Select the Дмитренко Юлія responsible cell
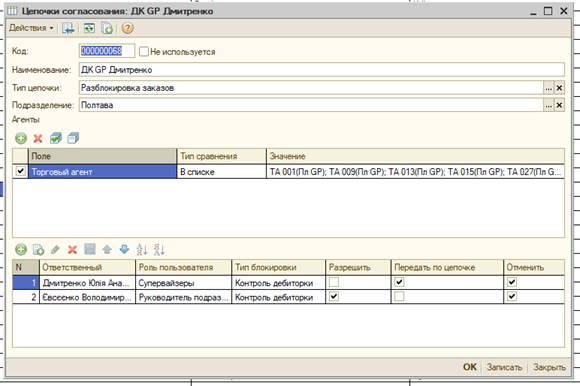 tap(87, 283)
